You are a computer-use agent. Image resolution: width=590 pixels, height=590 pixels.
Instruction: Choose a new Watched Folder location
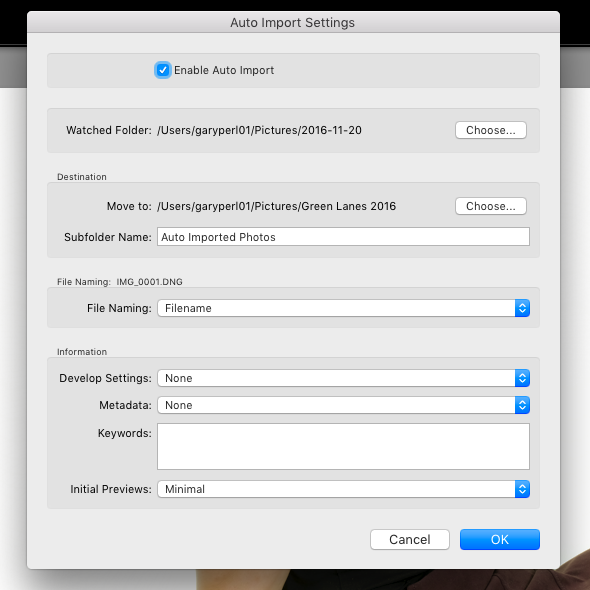(x=491, y=130)
